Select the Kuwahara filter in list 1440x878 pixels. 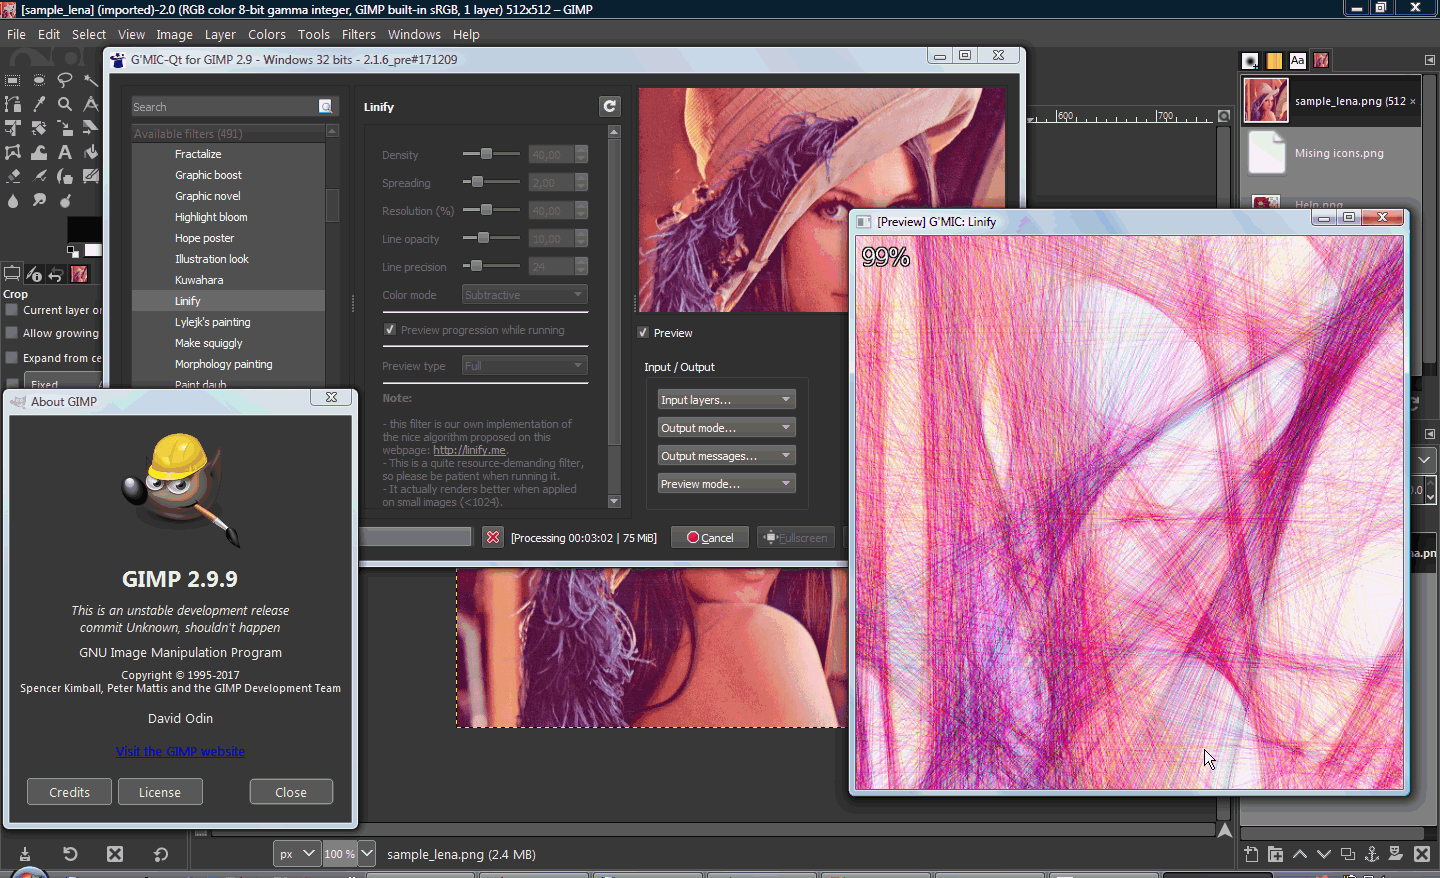(x=199, y=280)
